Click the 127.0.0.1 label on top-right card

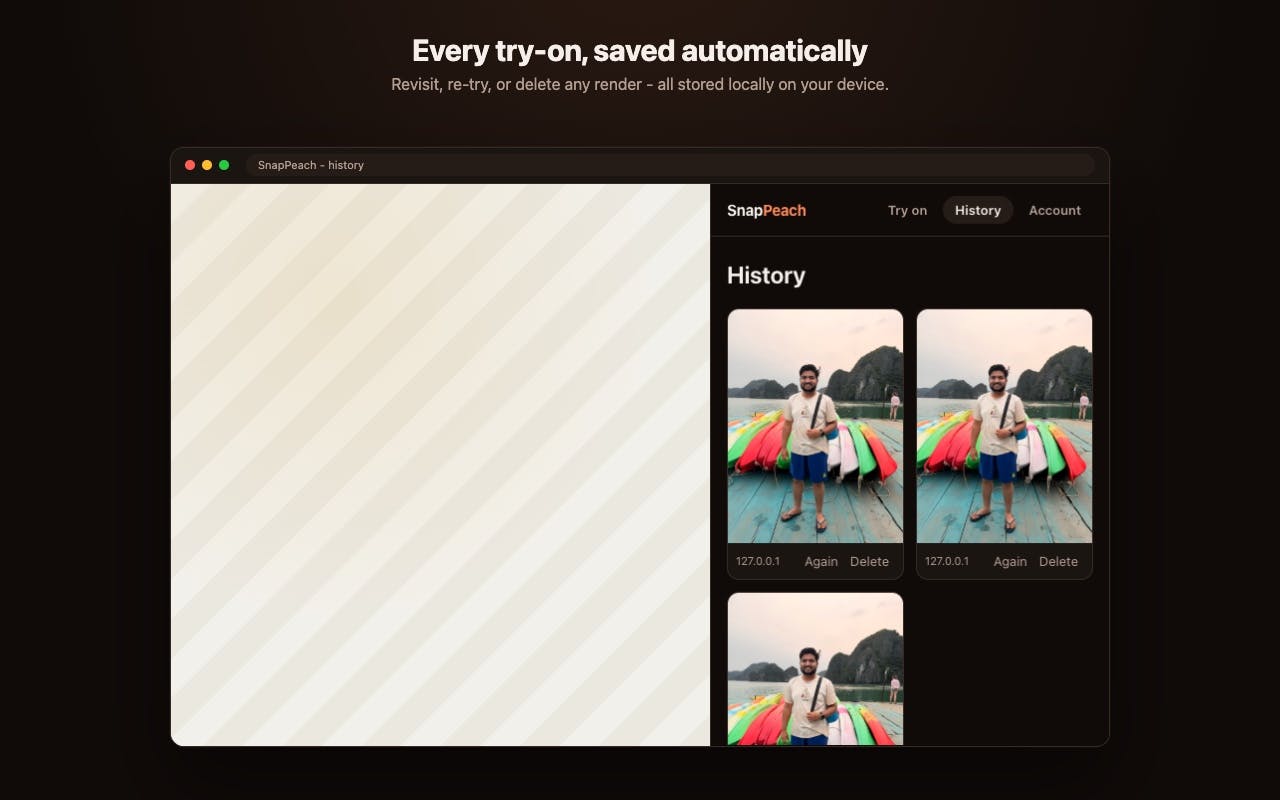[x=947, y=561]
